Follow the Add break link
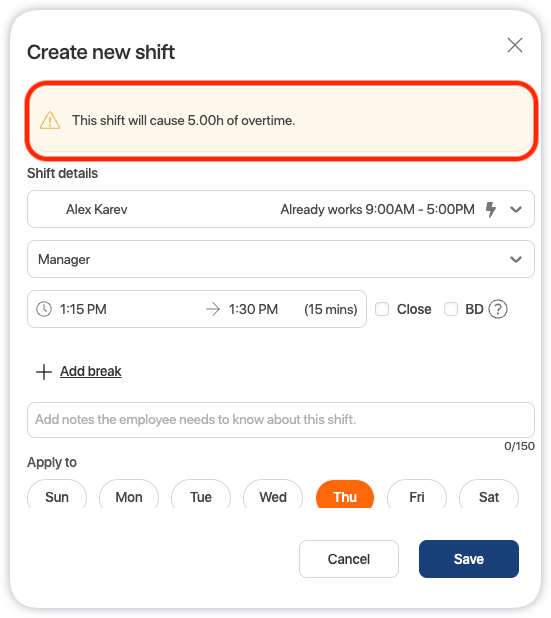The height and width of the screenshot is (618, 551). pos(91,371)
